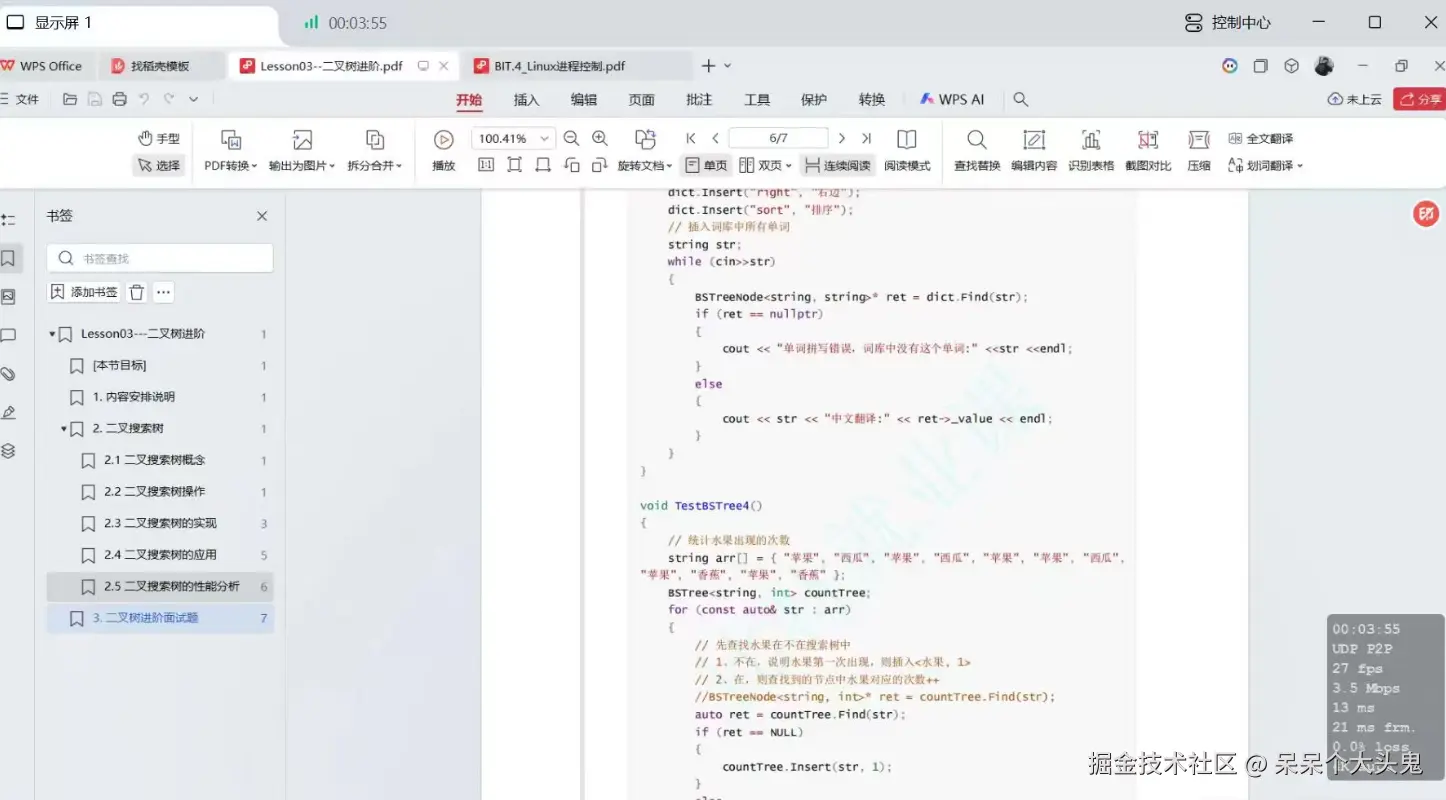Click the page number field 6/7
This screenshot has width=1446, height=800.
tap(778, 139)
